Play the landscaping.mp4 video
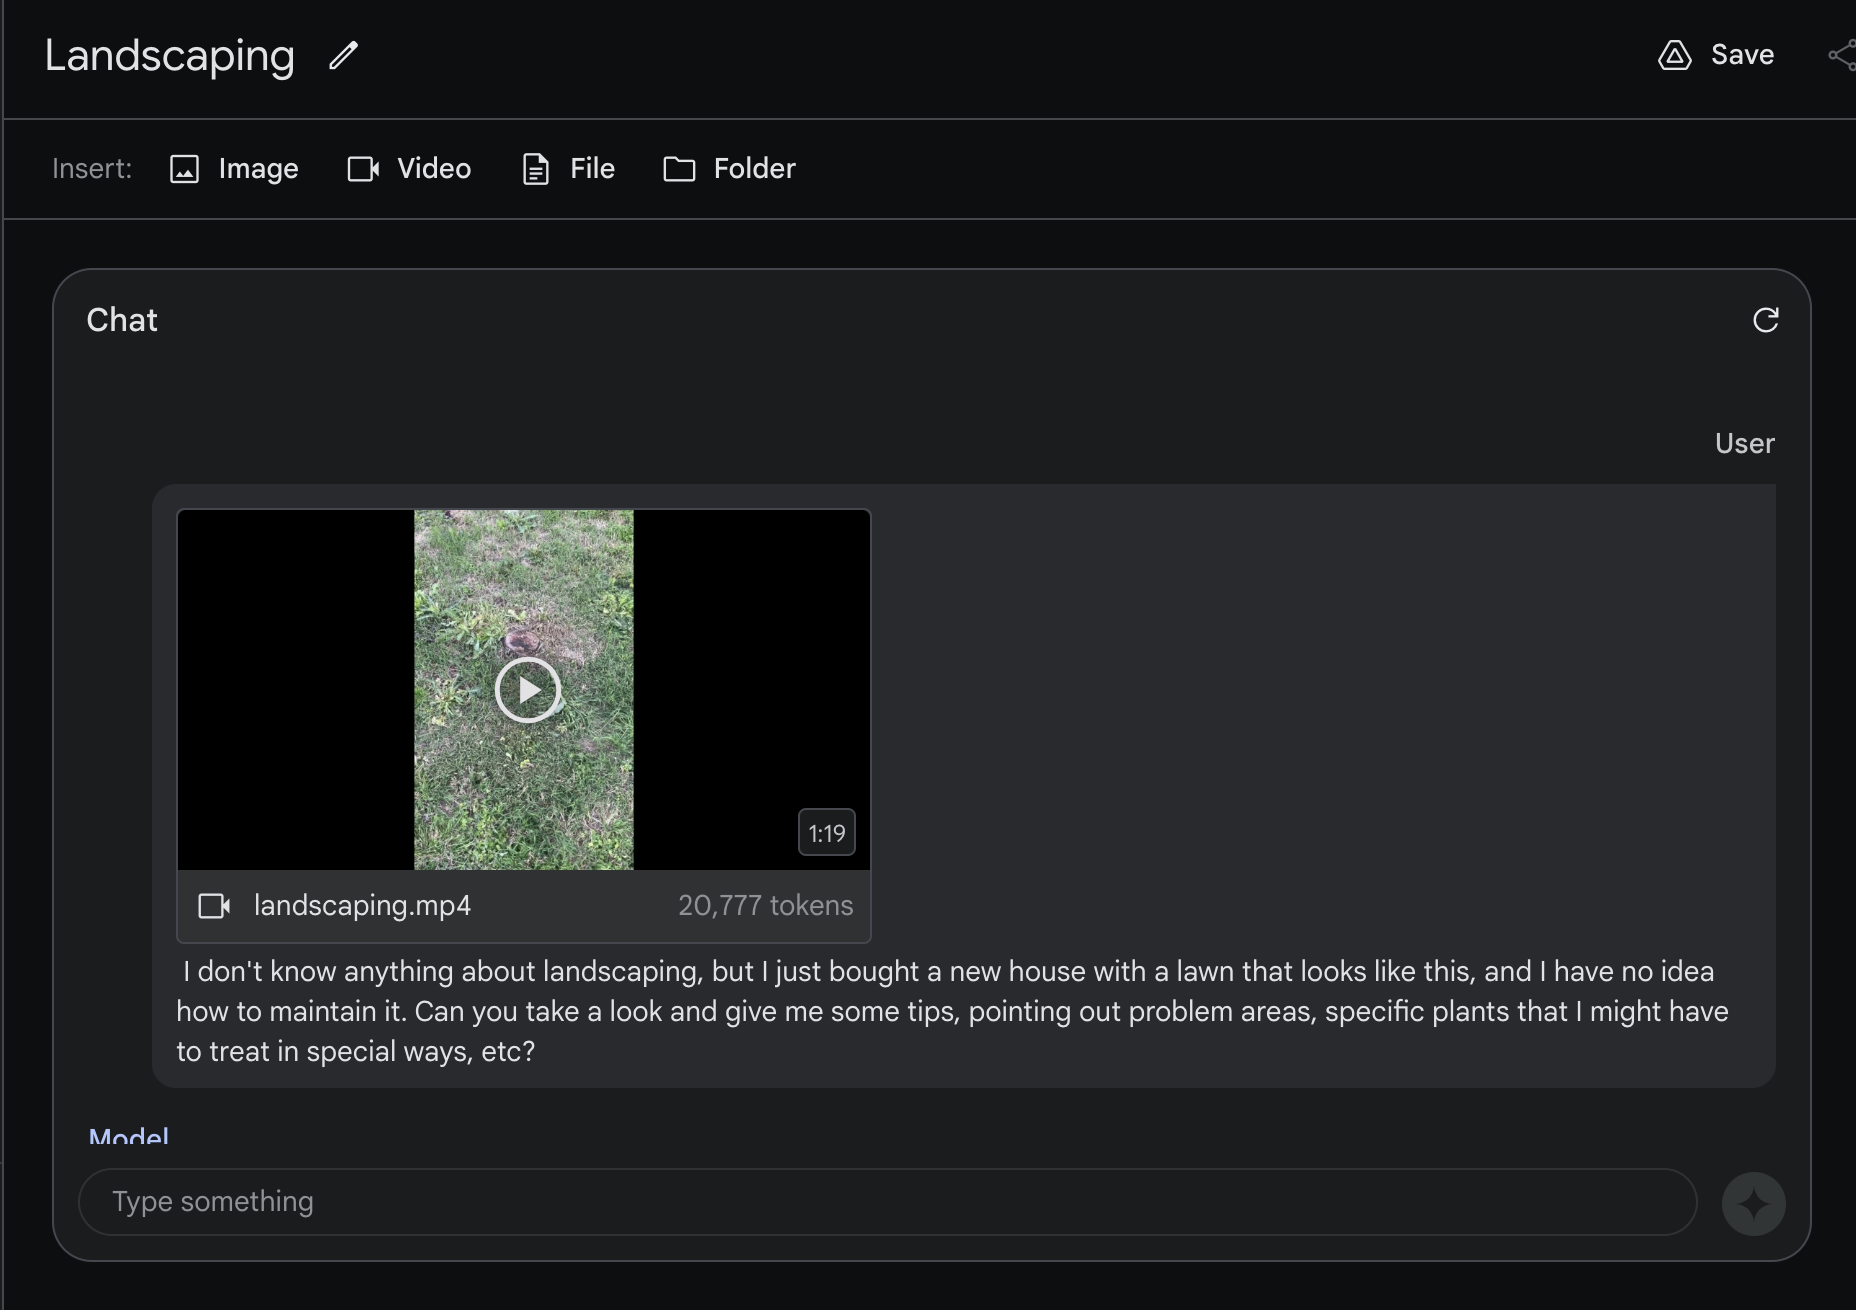 [x=528, y=689]
